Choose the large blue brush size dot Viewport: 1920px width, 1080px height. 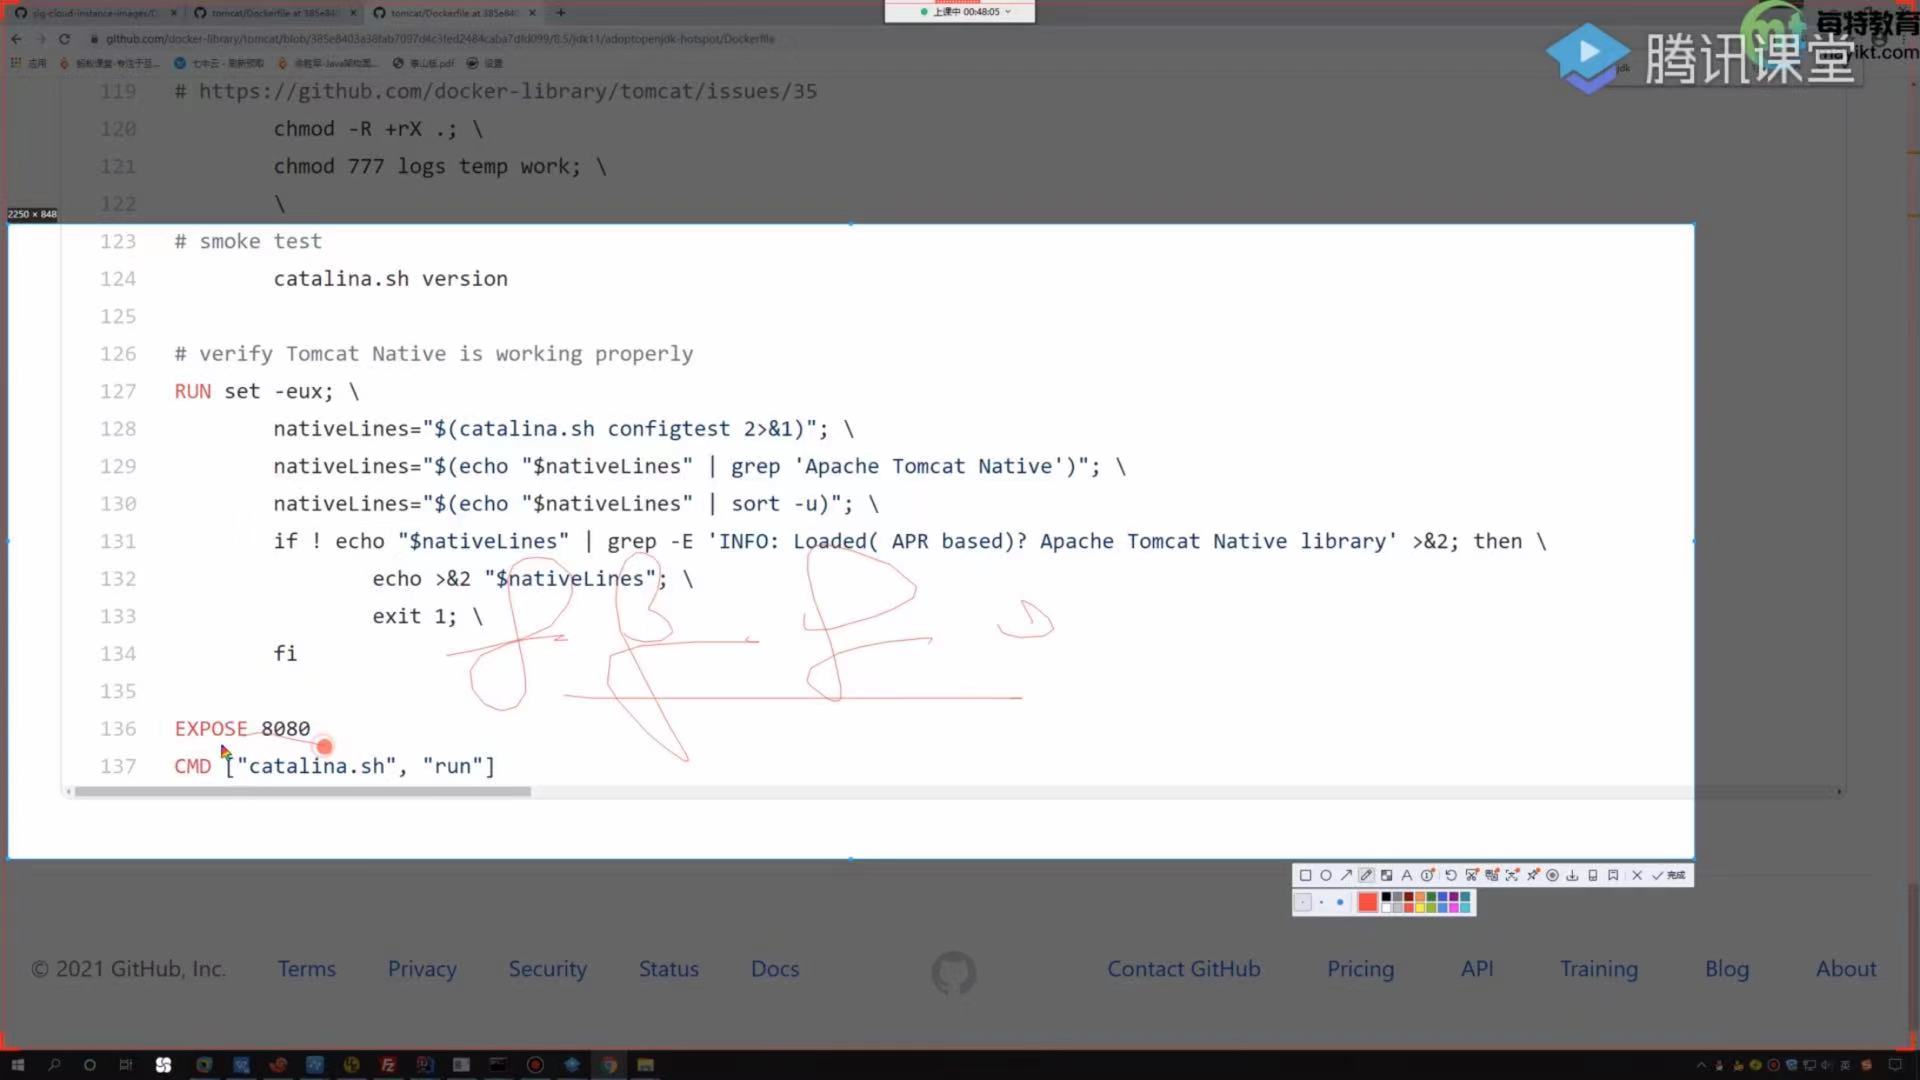click(x=1340, y=902)
